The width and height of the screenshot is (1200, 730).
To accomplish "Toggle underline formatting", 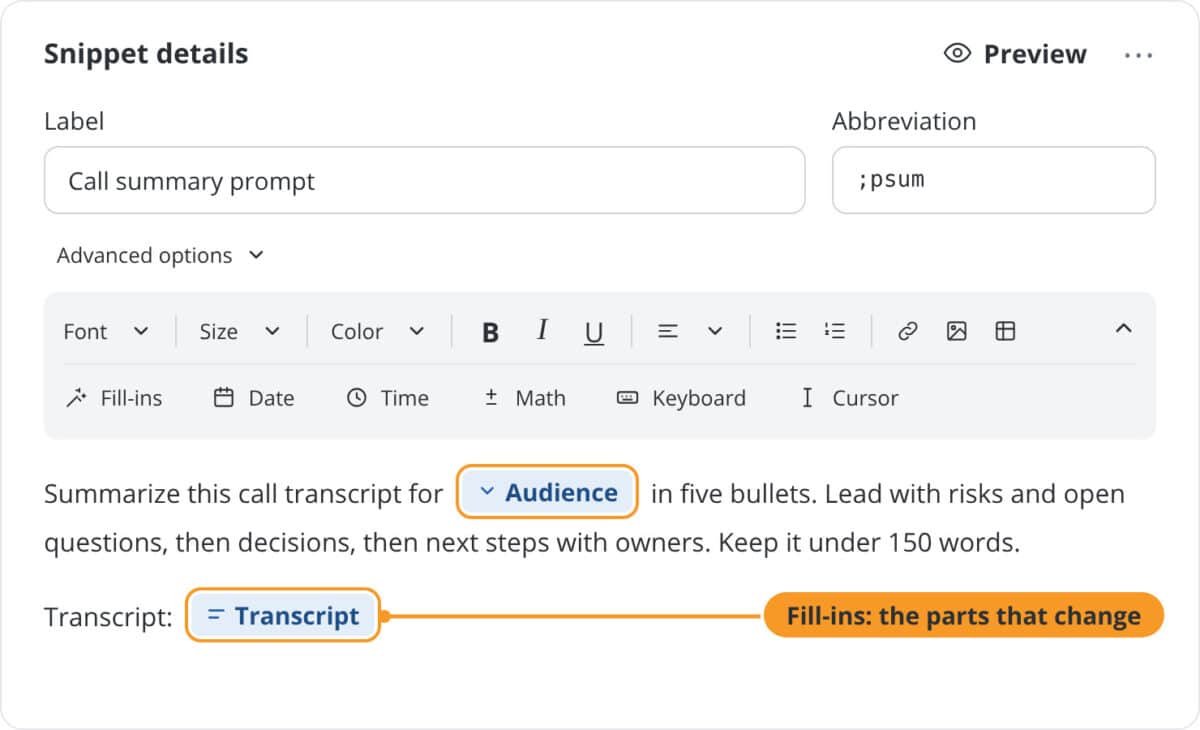I will coord(594,332).
